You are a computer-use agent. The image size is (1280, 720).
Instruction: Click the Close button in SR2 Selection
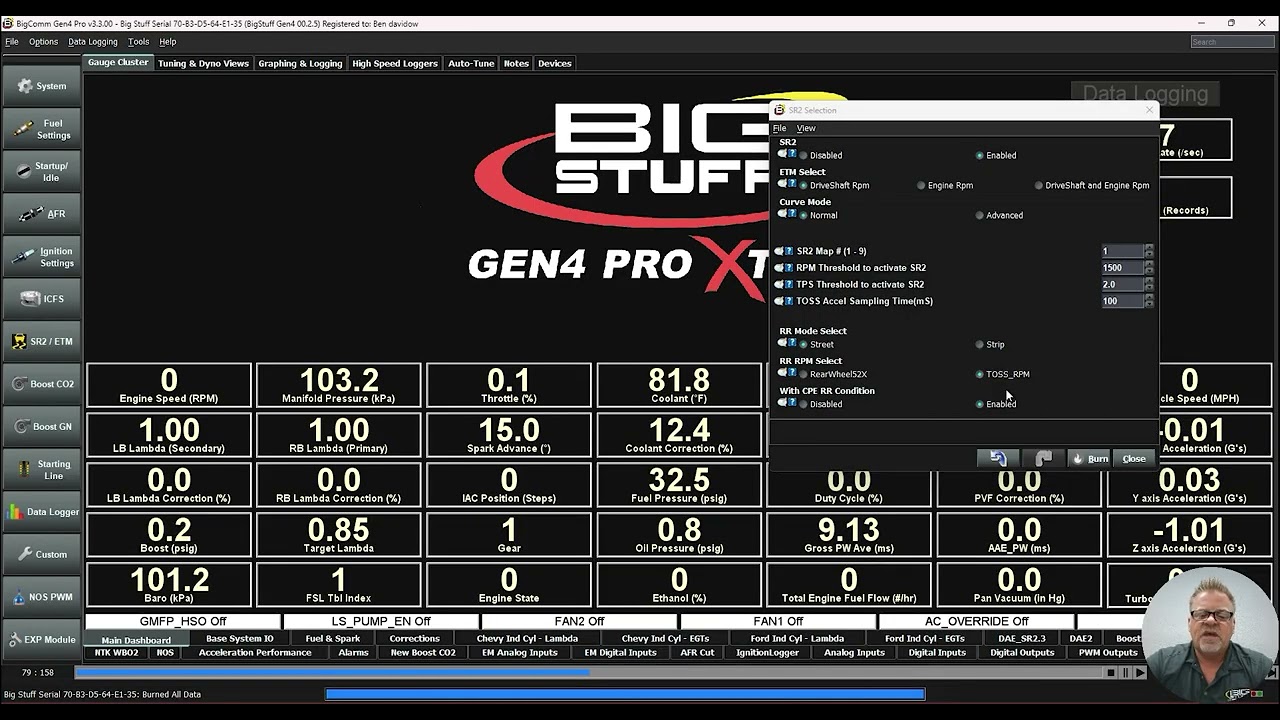click(1134, 458)
